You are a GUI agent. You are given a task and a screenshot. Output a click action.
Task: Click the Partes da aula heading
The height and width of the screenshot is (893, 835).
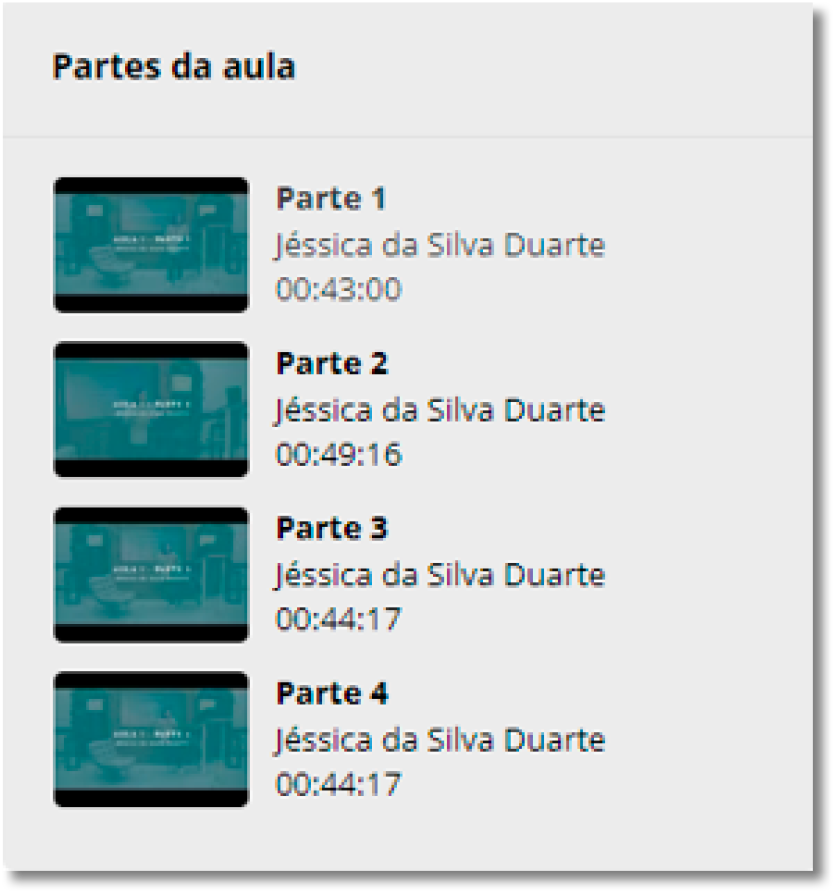[174, 67]
